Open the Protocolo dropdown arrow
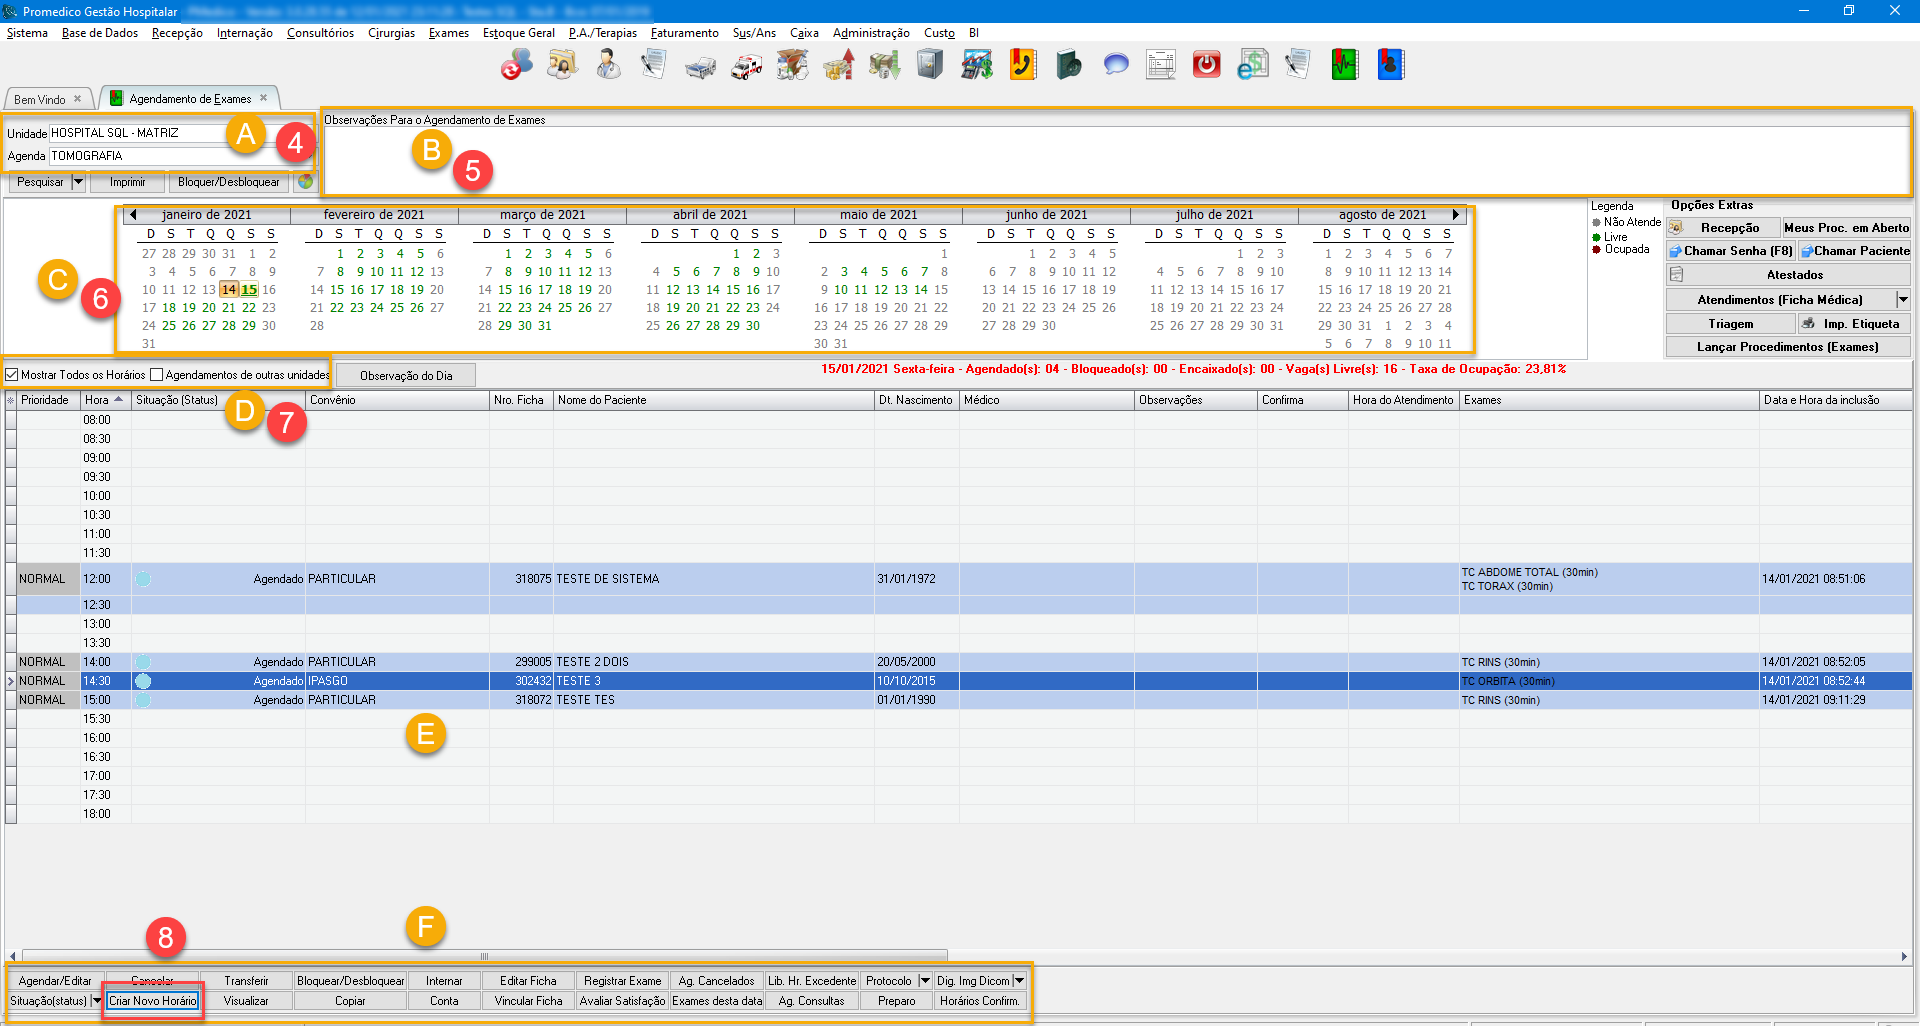Screen dimensions: 1920x1026 pos(925,981)
